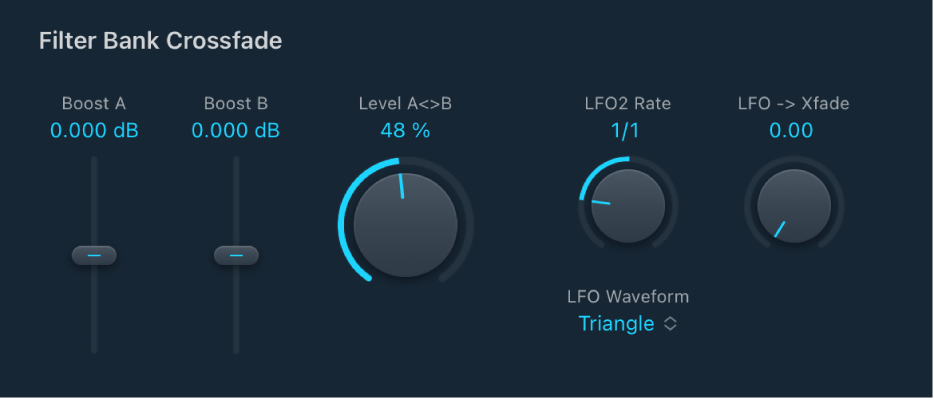Click the LFO2 Rate 1/1 value
Screen dimensions: 934x400
click(x=628, y=131)
